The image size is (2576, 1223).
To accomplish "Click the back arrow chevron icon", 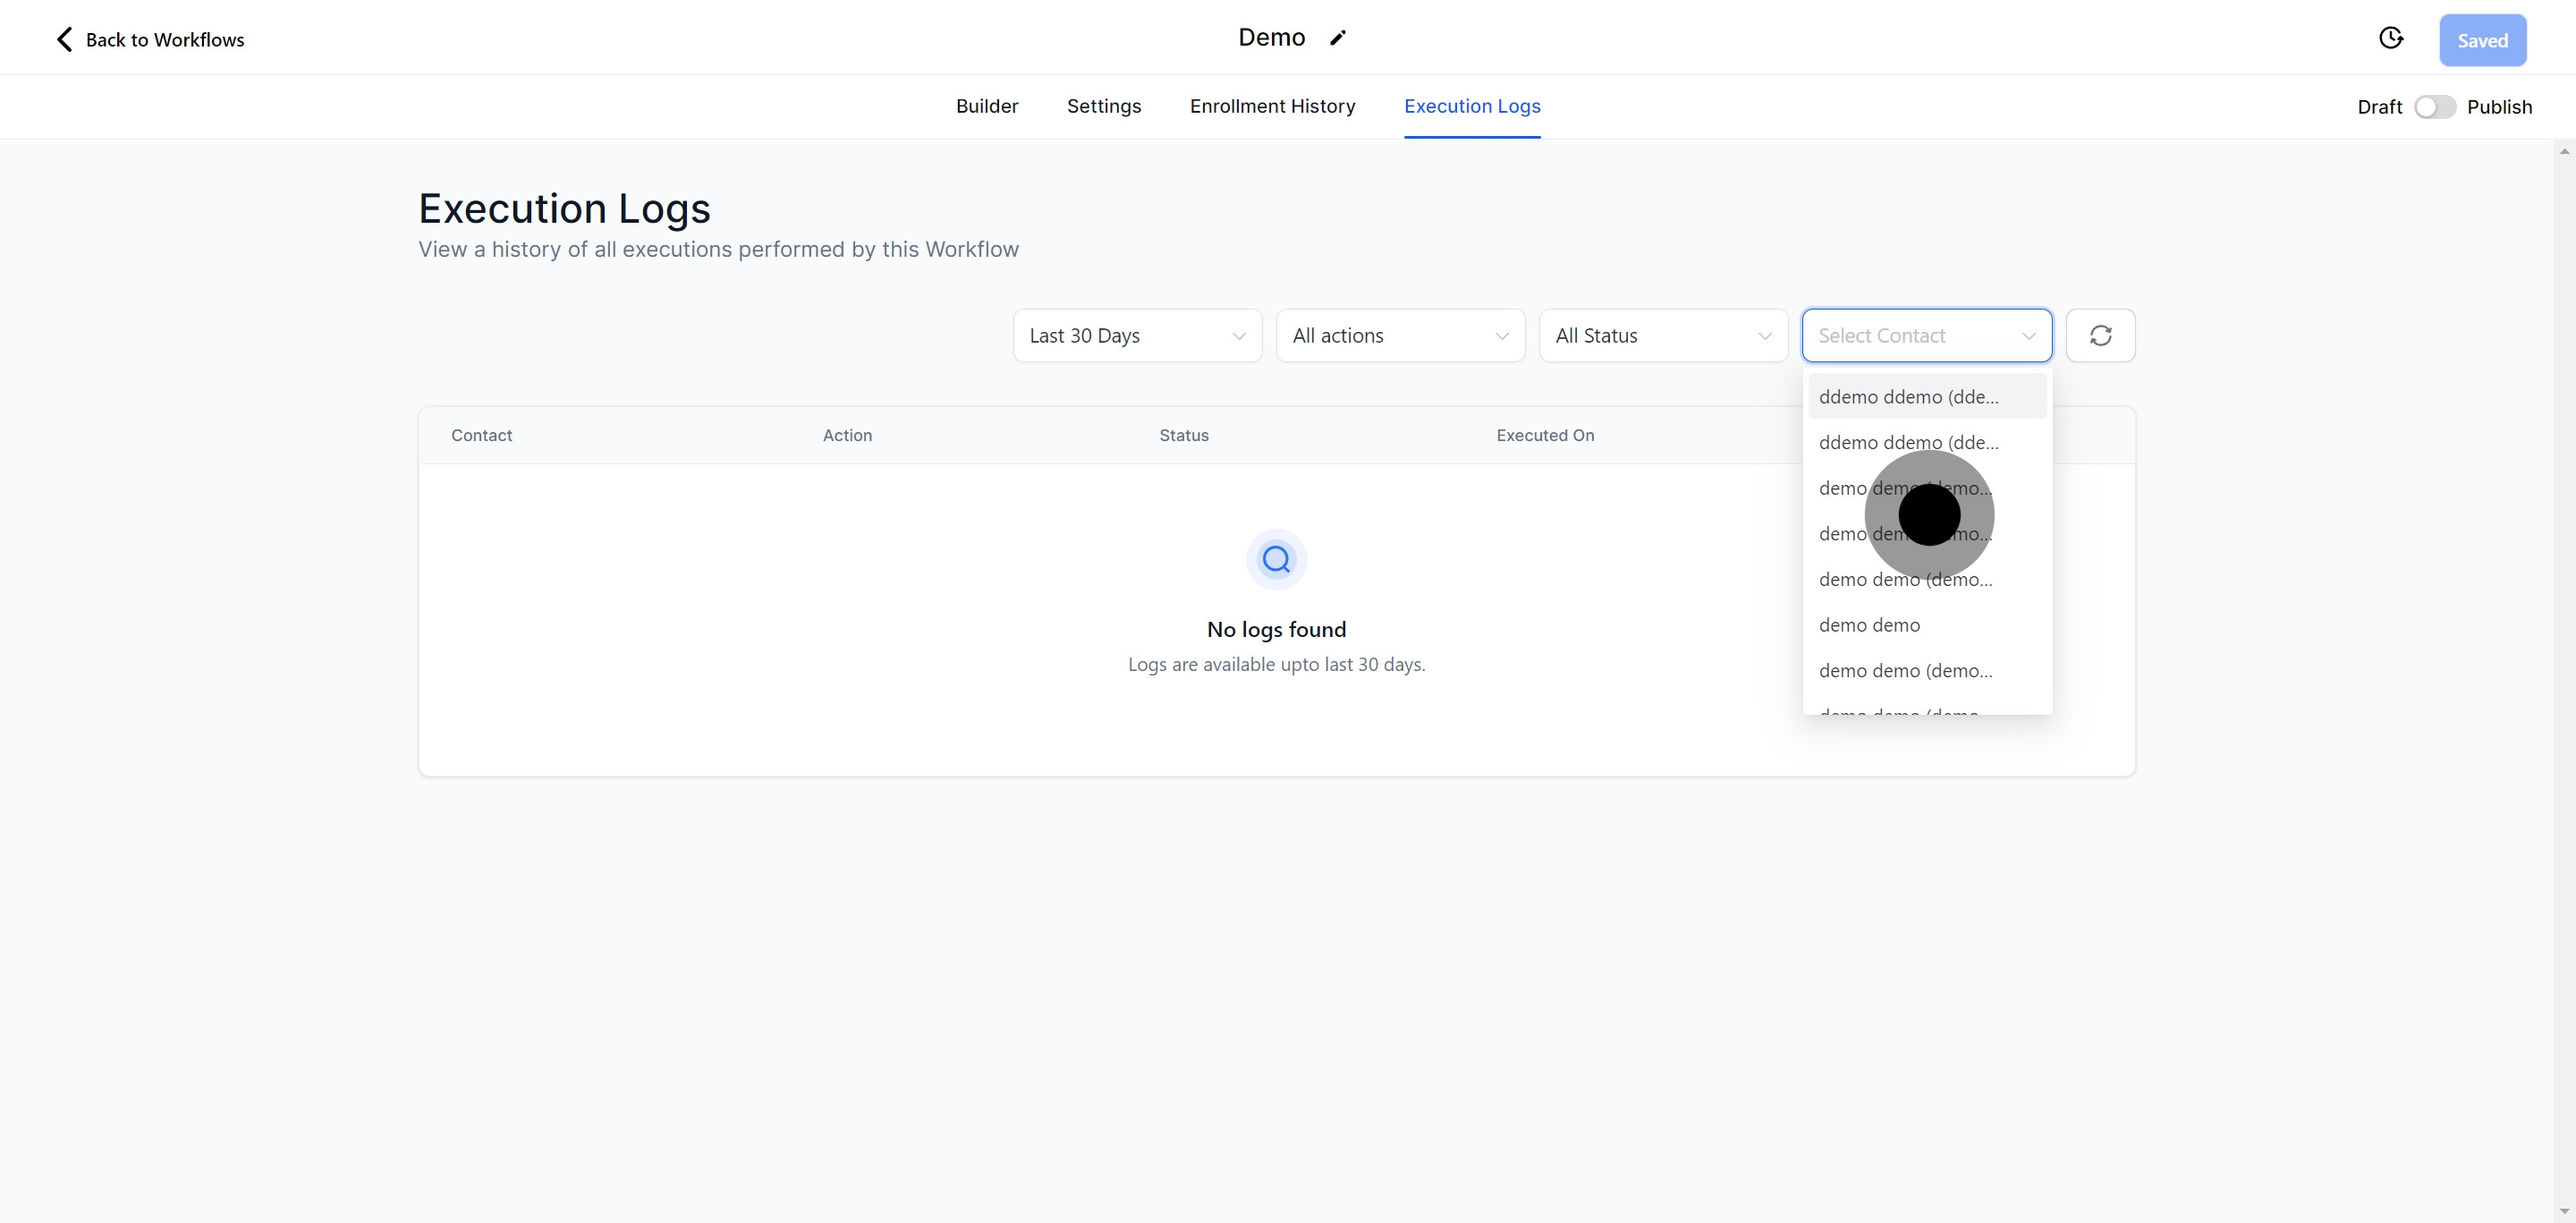I will [x=64, y=40].
